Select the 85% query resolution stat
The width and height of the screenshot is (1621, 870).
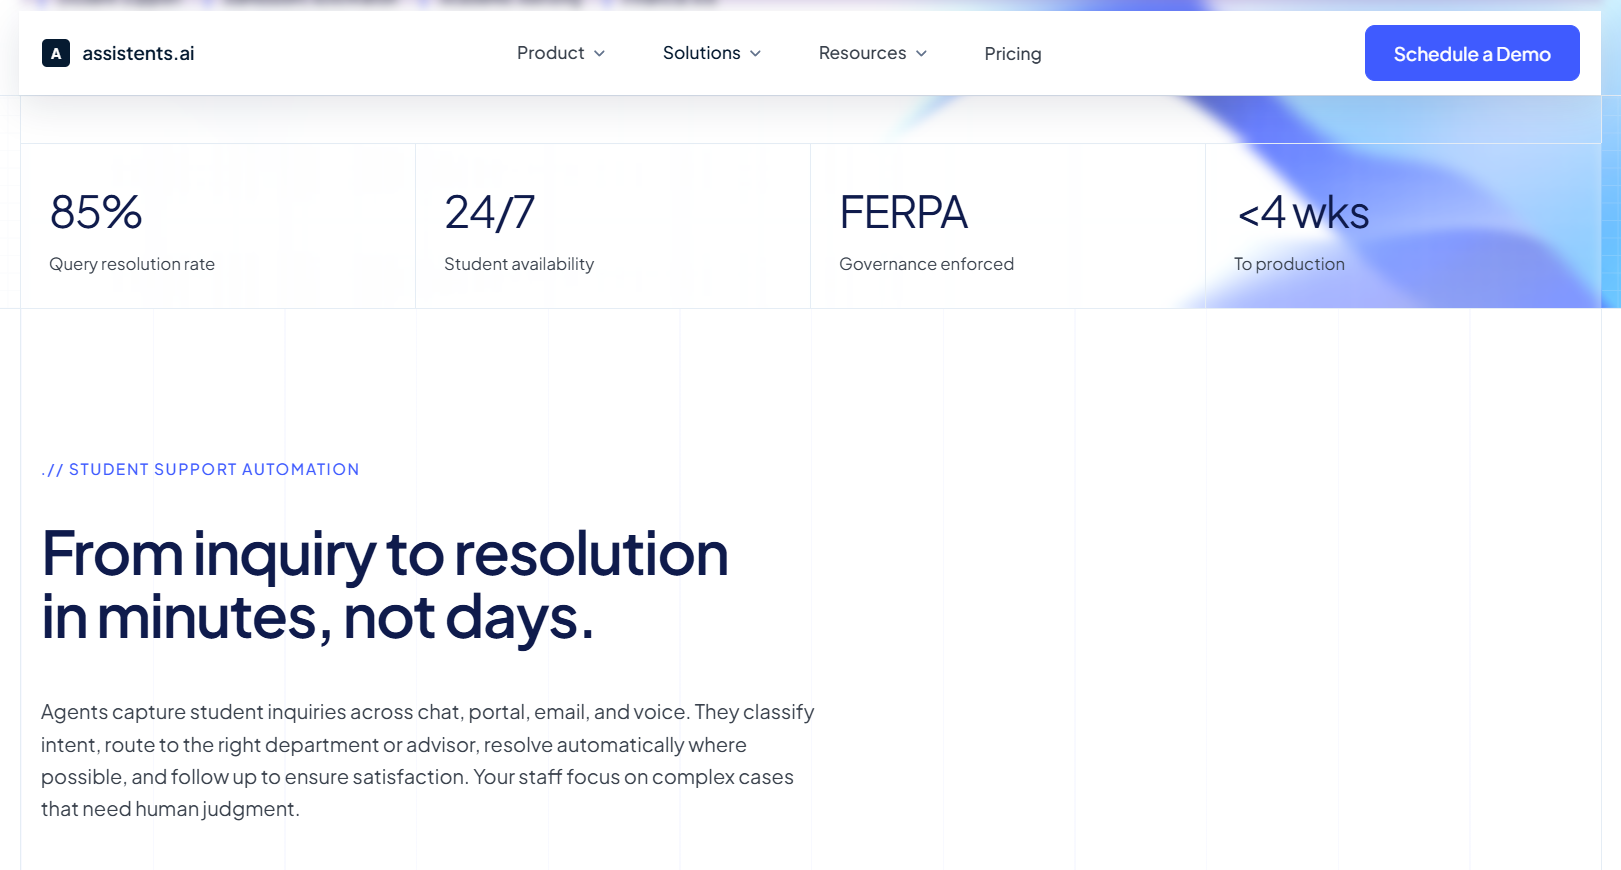[218, 226]
